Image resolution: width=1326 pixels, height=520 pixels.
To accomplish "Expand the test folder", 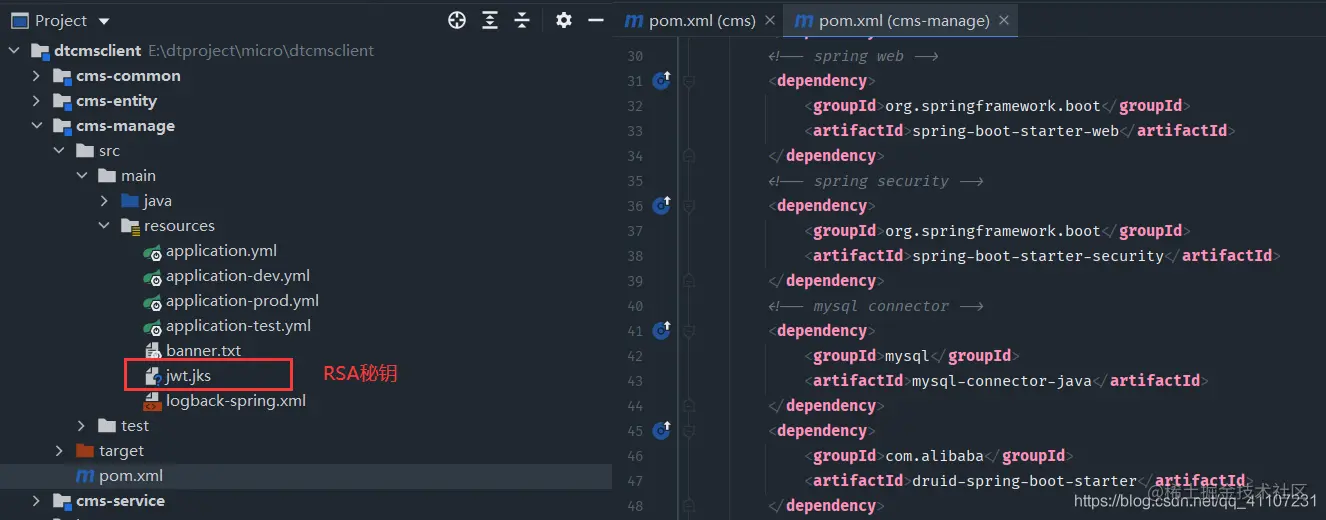I will tap(81, 425).
